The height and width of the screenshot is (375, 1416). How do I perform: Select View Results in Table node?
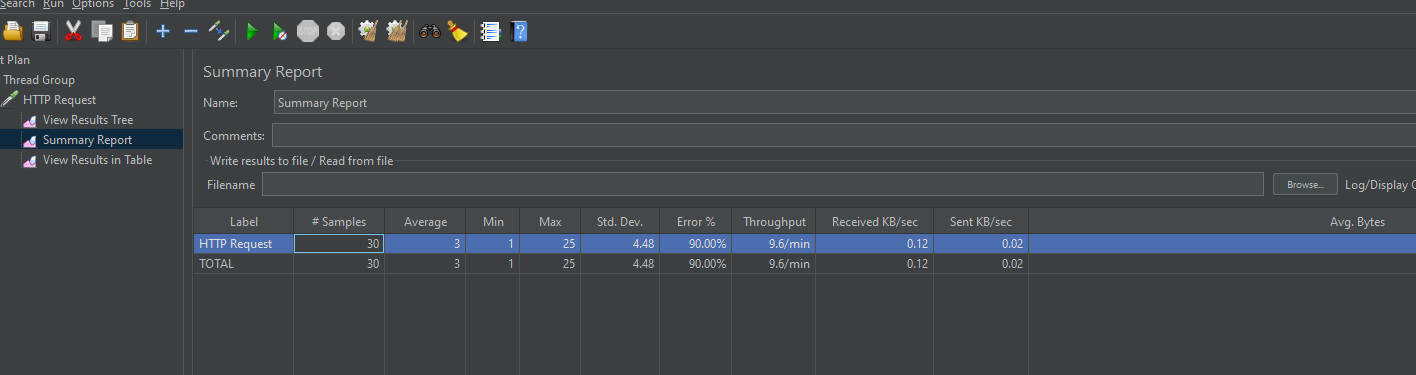97,160
